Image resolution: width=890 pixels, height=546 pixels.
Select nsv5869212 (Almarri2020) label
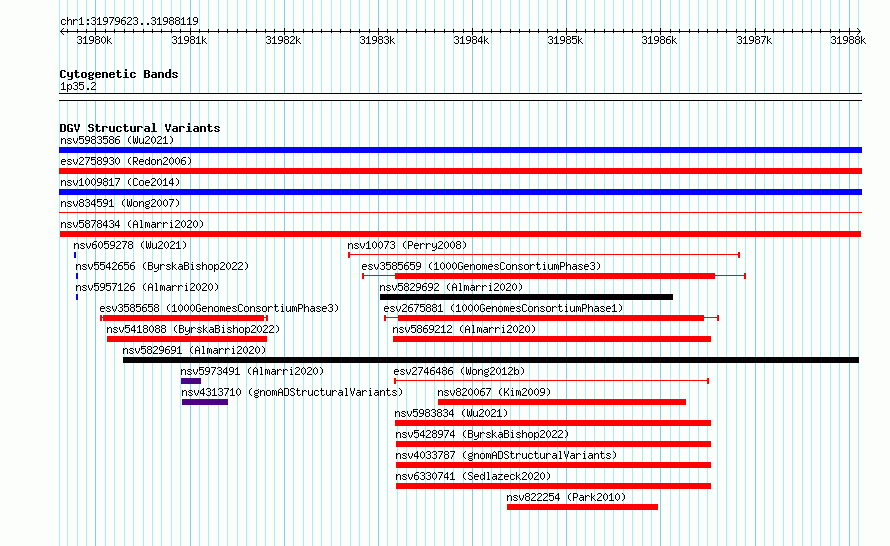click(464, 329)
